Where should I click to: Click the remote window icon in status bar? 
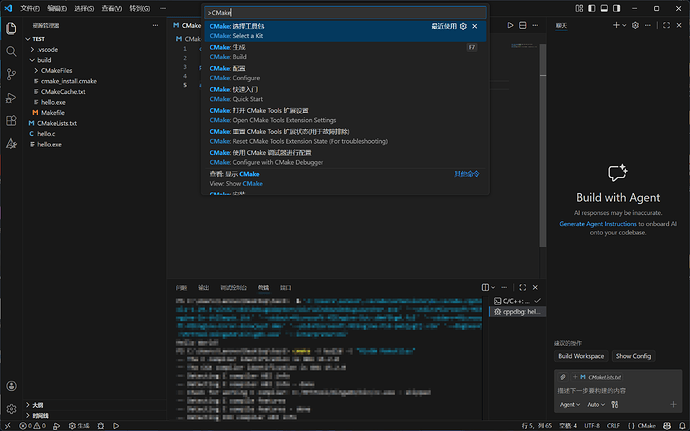coord(7,426)
